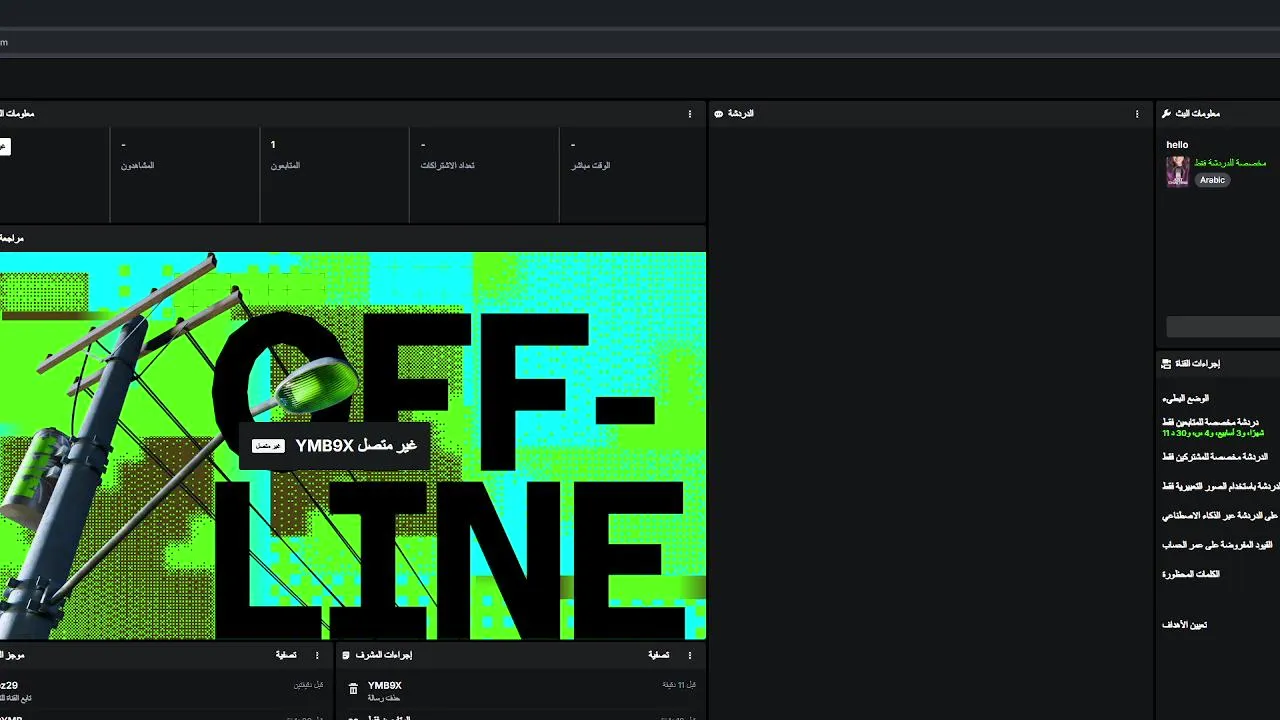This screenshot has width=1280, height=720.
Task: Click the offline stream preview image
Action: pos(353,445)
